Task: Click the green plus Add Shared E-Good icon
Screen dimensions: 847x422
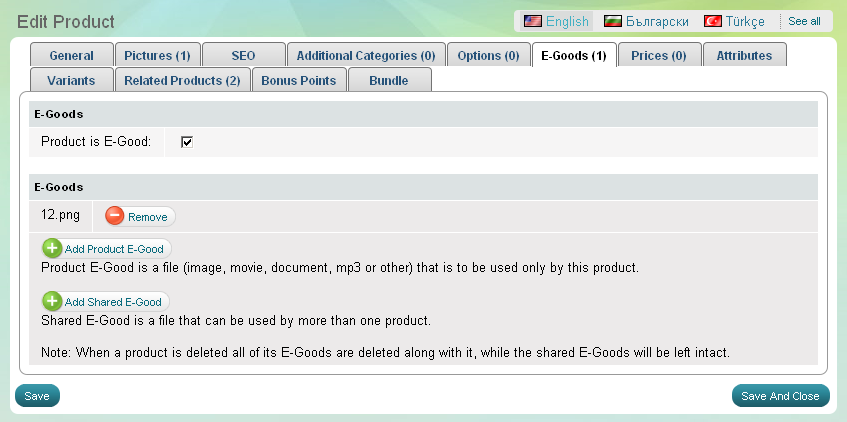Action: (52, 301)
